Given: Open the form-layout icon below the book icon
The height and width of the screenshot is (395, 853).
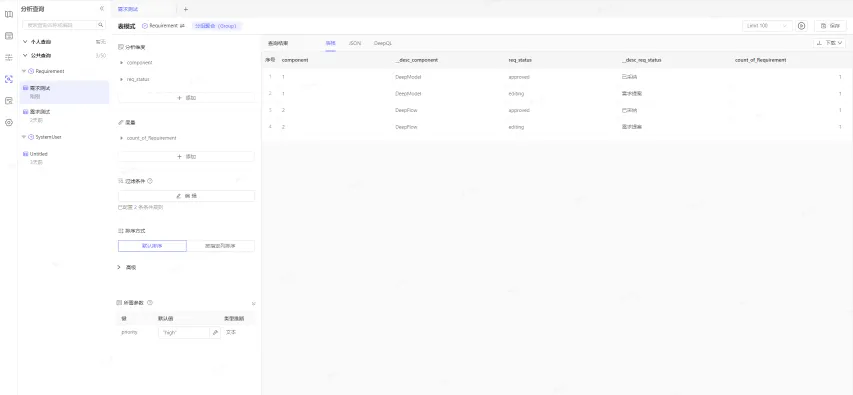Looking at the screenshot, I should click(9, 36).
